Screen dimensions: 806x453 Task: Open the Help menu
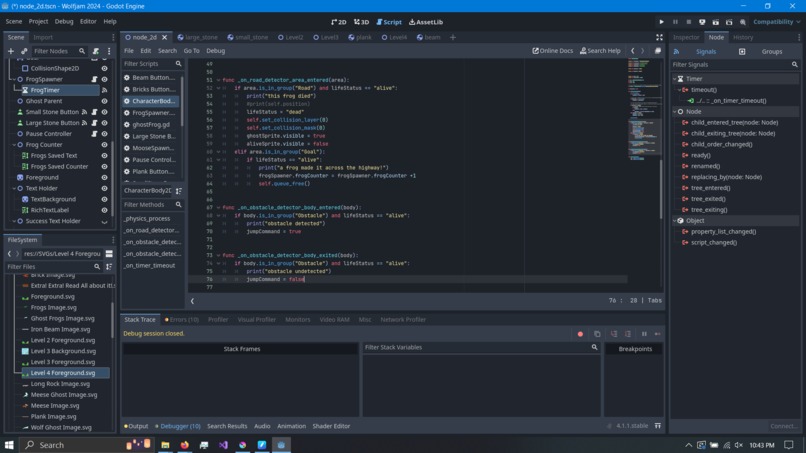pos(110,22)
